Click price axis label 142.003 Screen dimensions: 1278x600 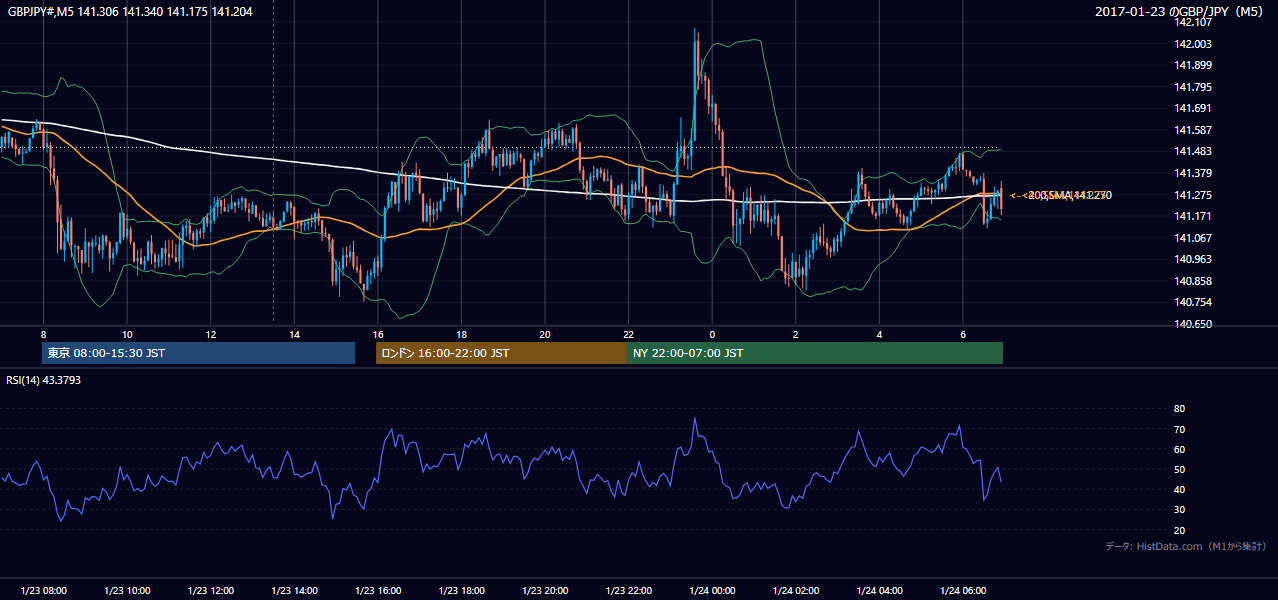[1194, 44]
